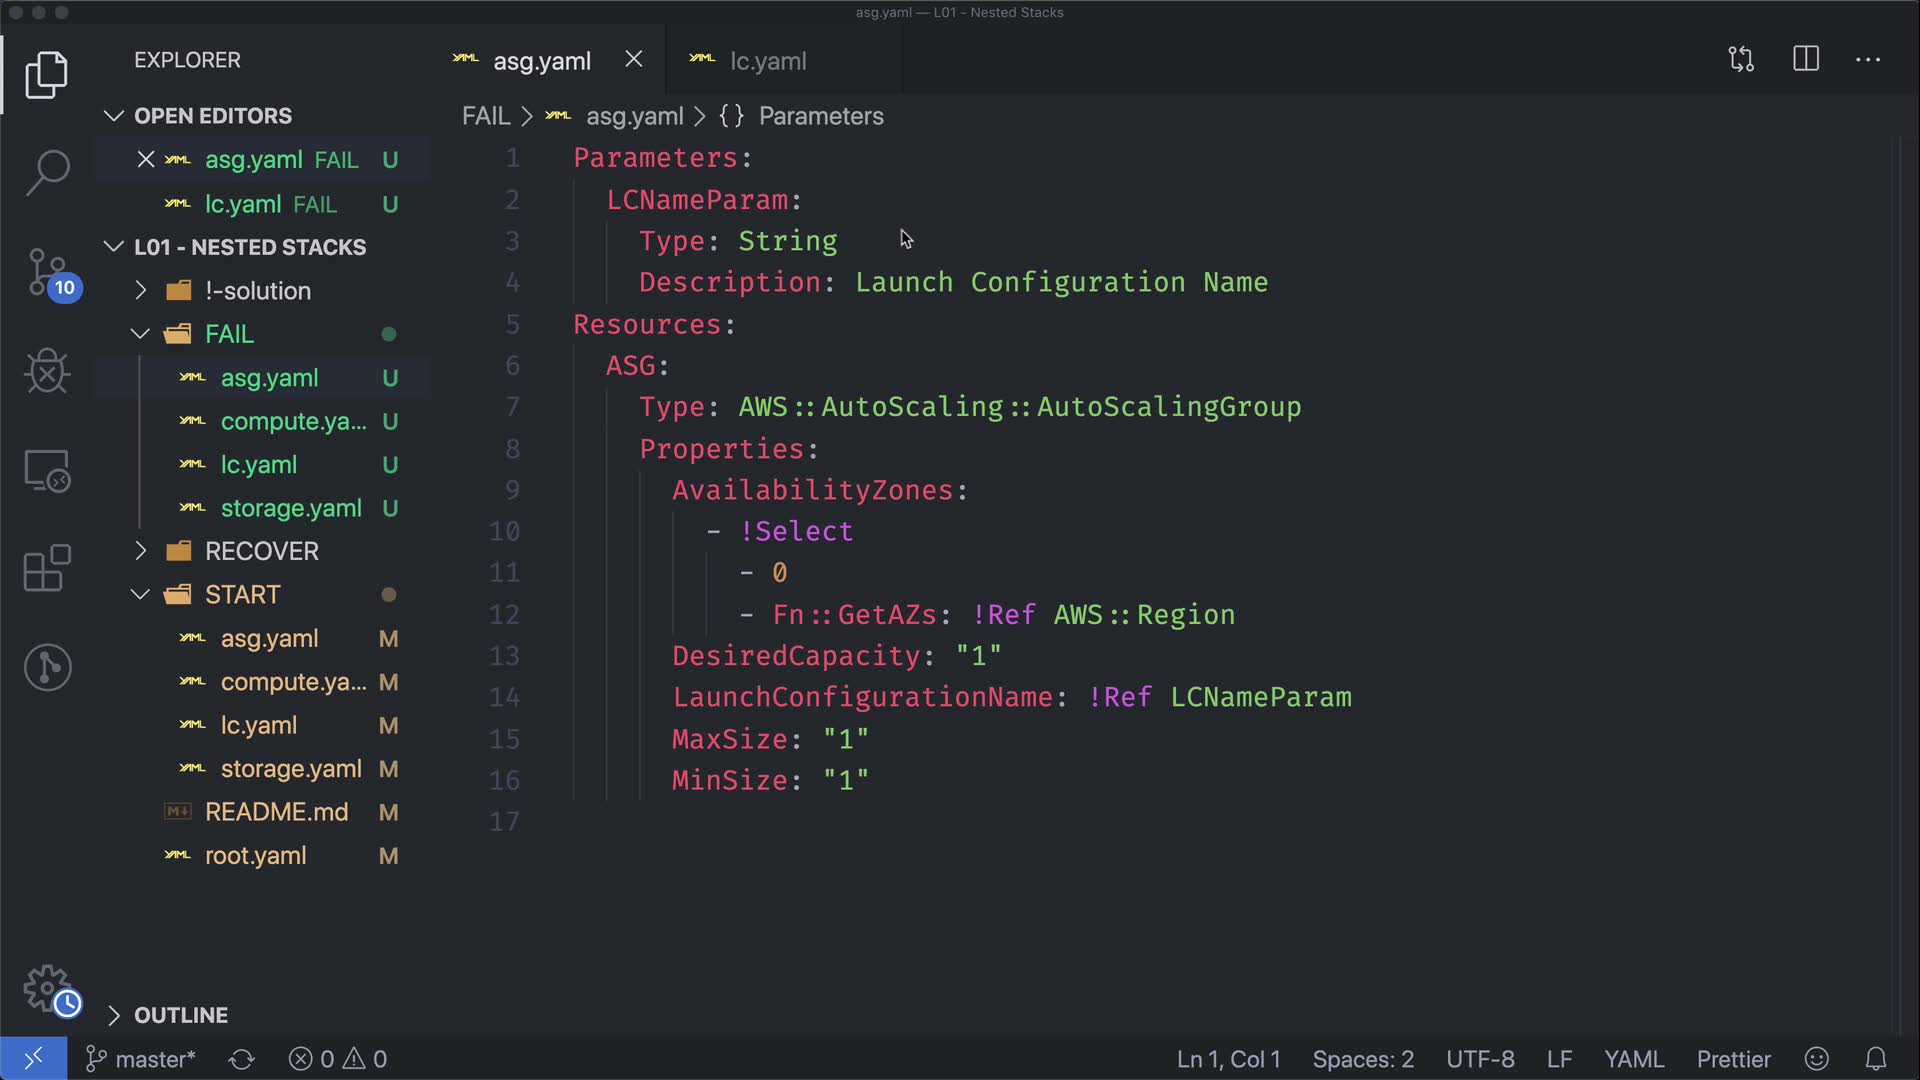
Task: Open the Search view in activity bar
Action: (47, 172)
